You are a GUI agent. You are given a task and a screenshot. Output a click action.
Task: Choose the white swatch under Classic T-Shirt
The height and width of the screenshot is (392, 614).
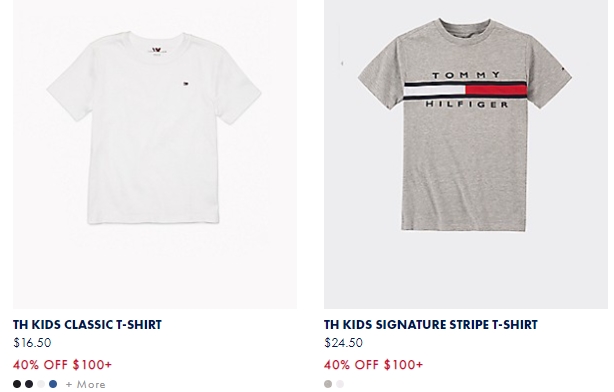tap(41, 384)
